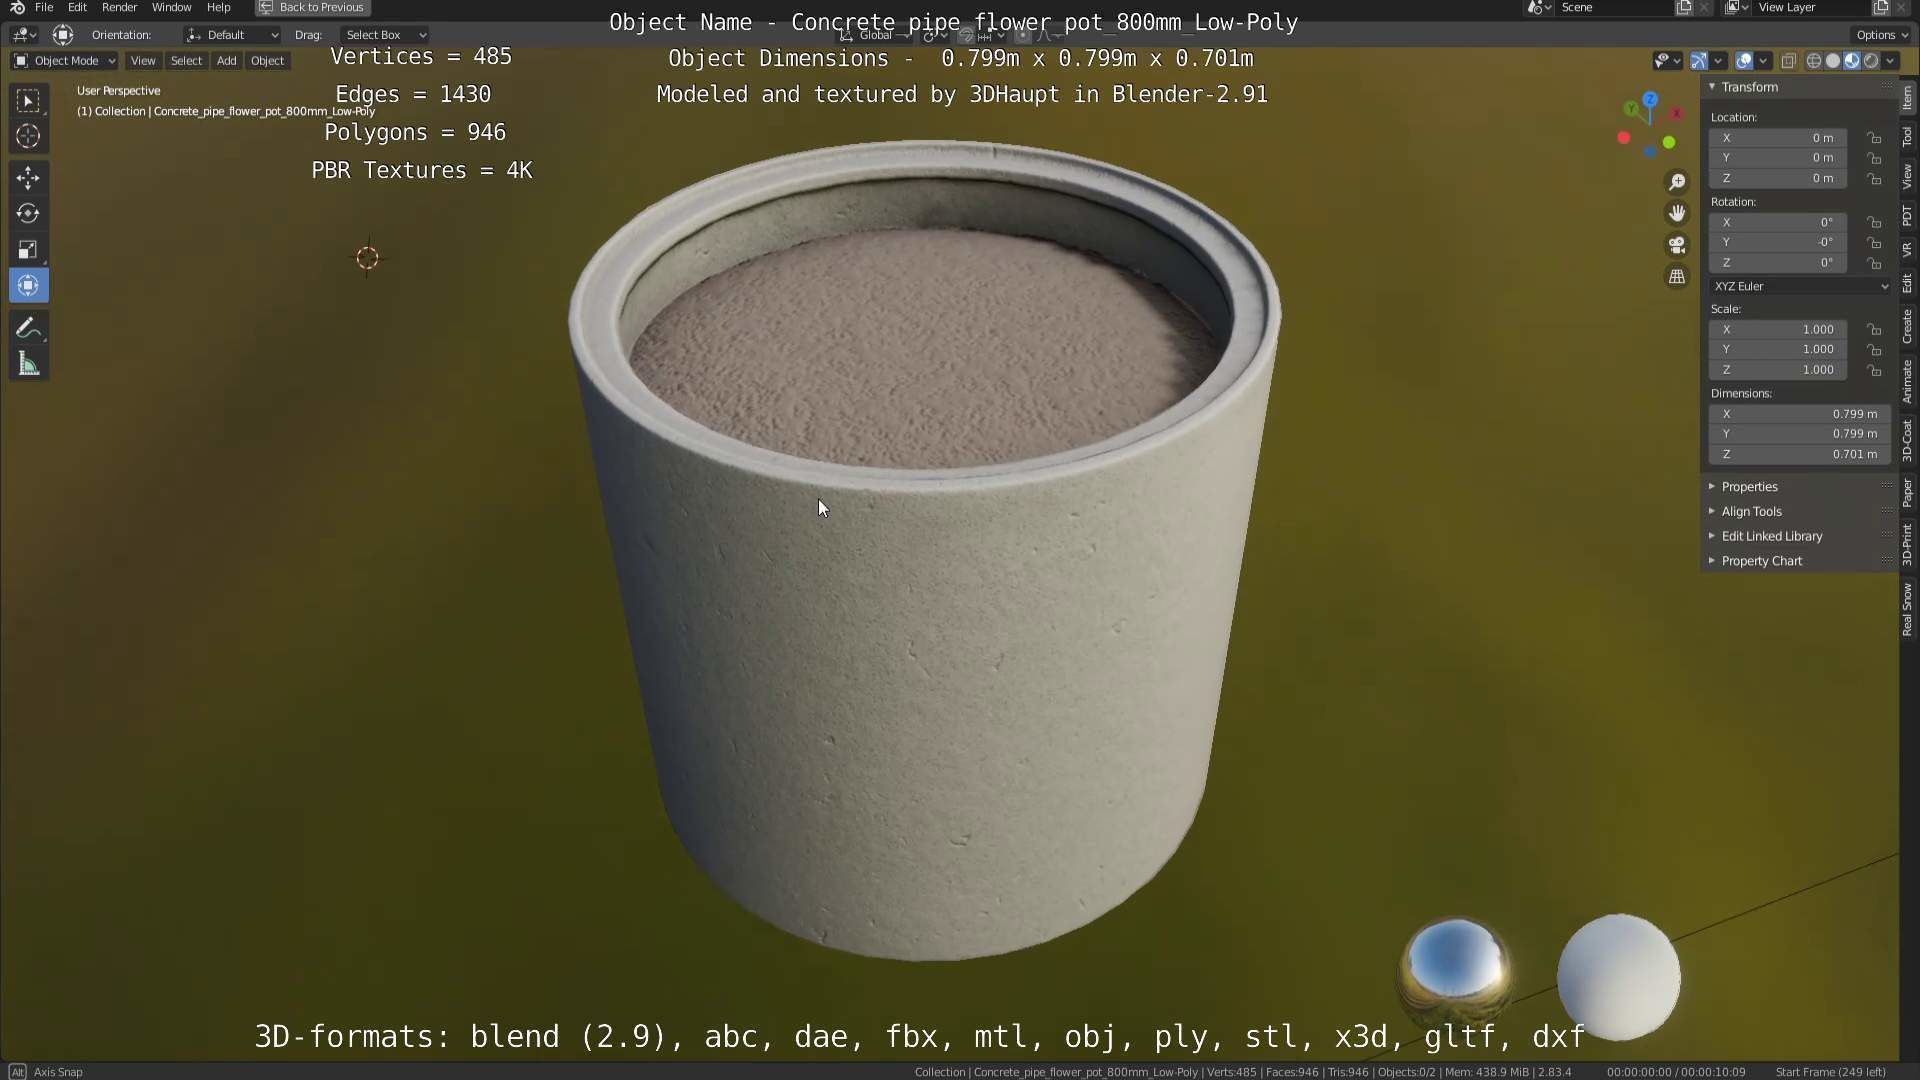
Task: Select the Rotate tool
Action: 28,214
